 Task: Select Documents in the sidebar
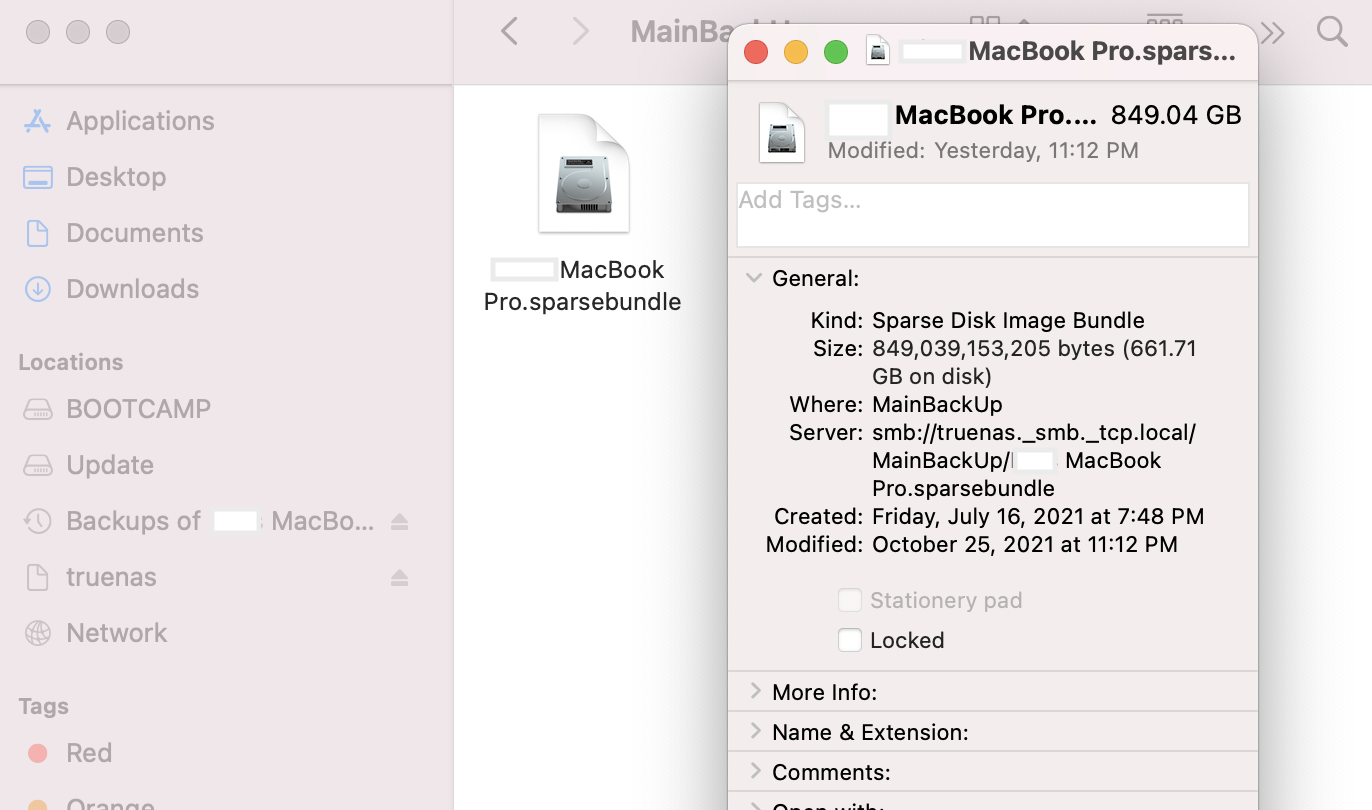[x=135, y=233]
